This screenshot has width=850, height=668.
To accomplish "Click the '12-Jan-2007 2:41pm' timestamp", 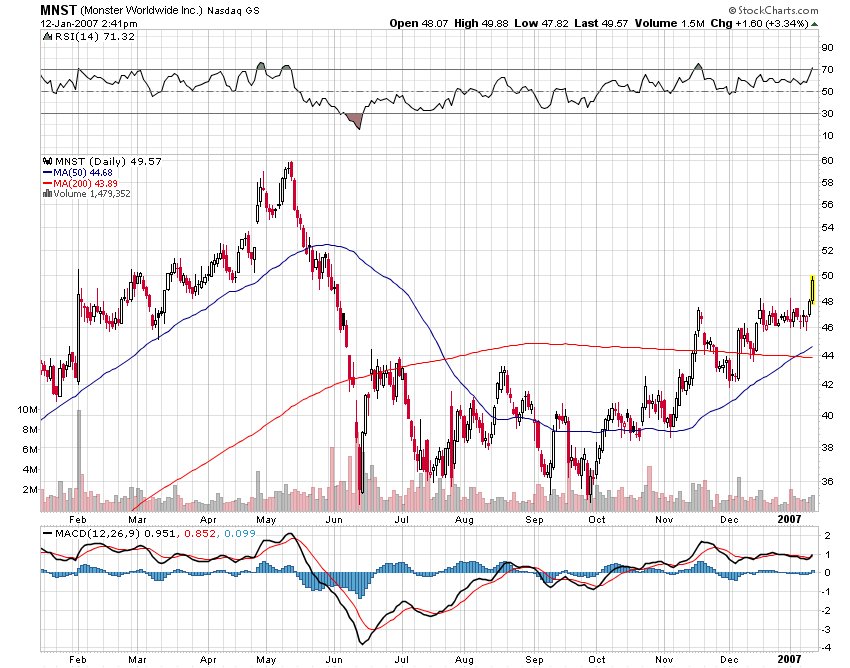I will click(89, 24).
